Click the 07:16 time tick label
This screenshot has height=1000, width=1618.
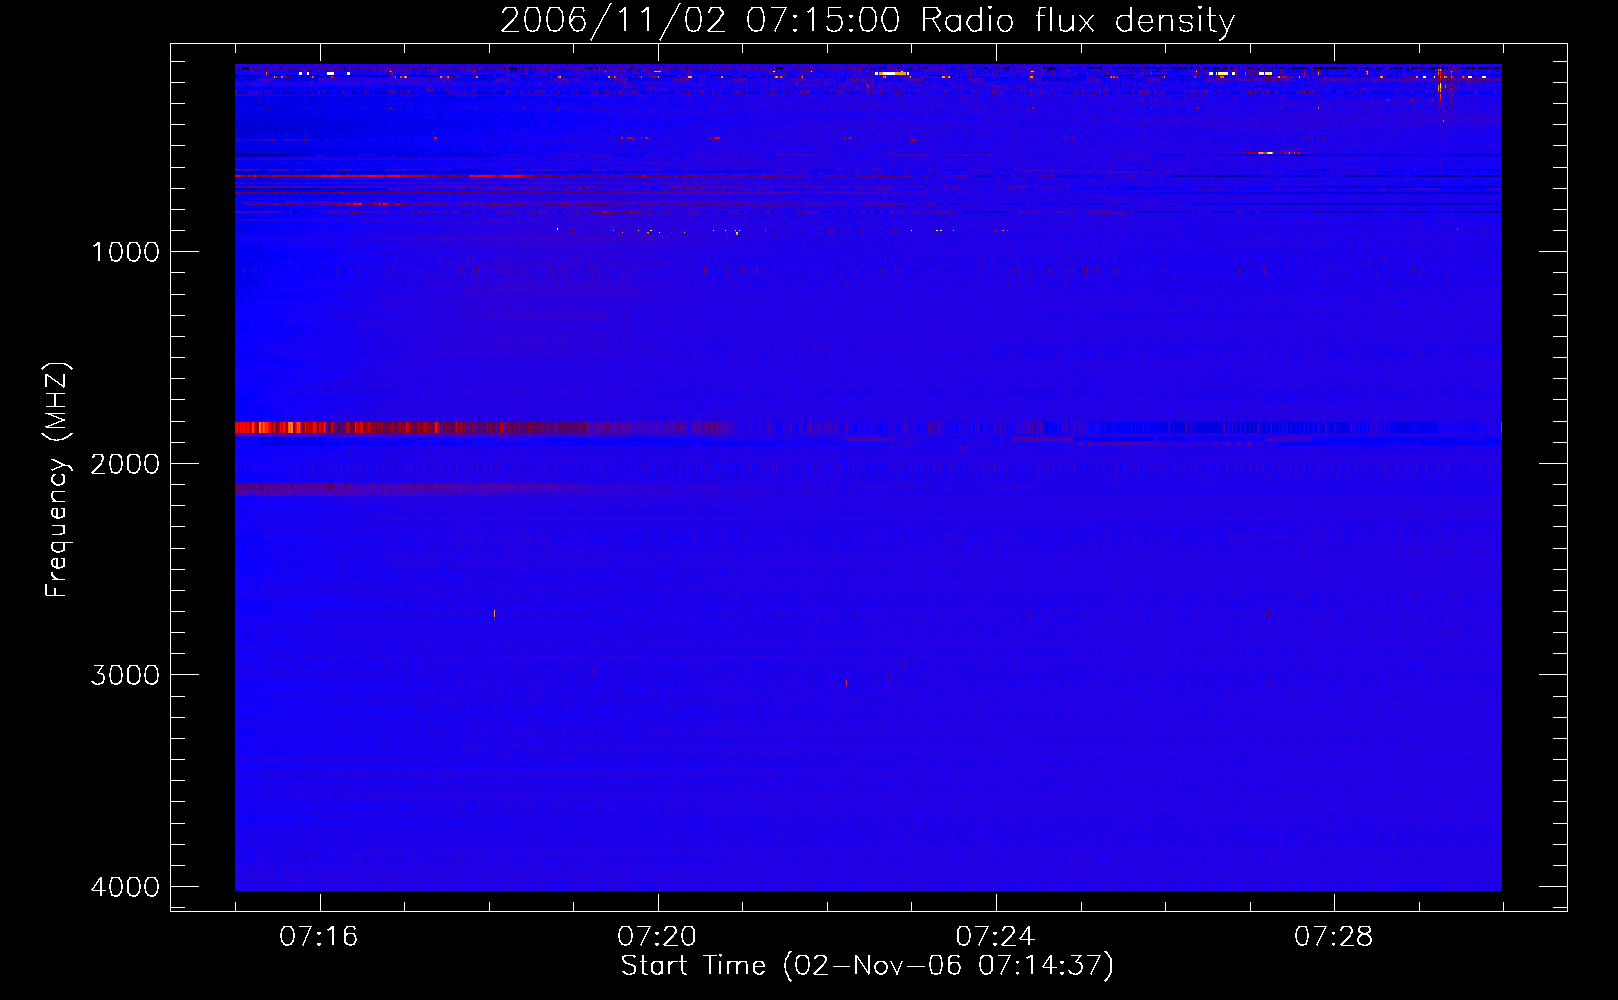click(x=319, y=937)
